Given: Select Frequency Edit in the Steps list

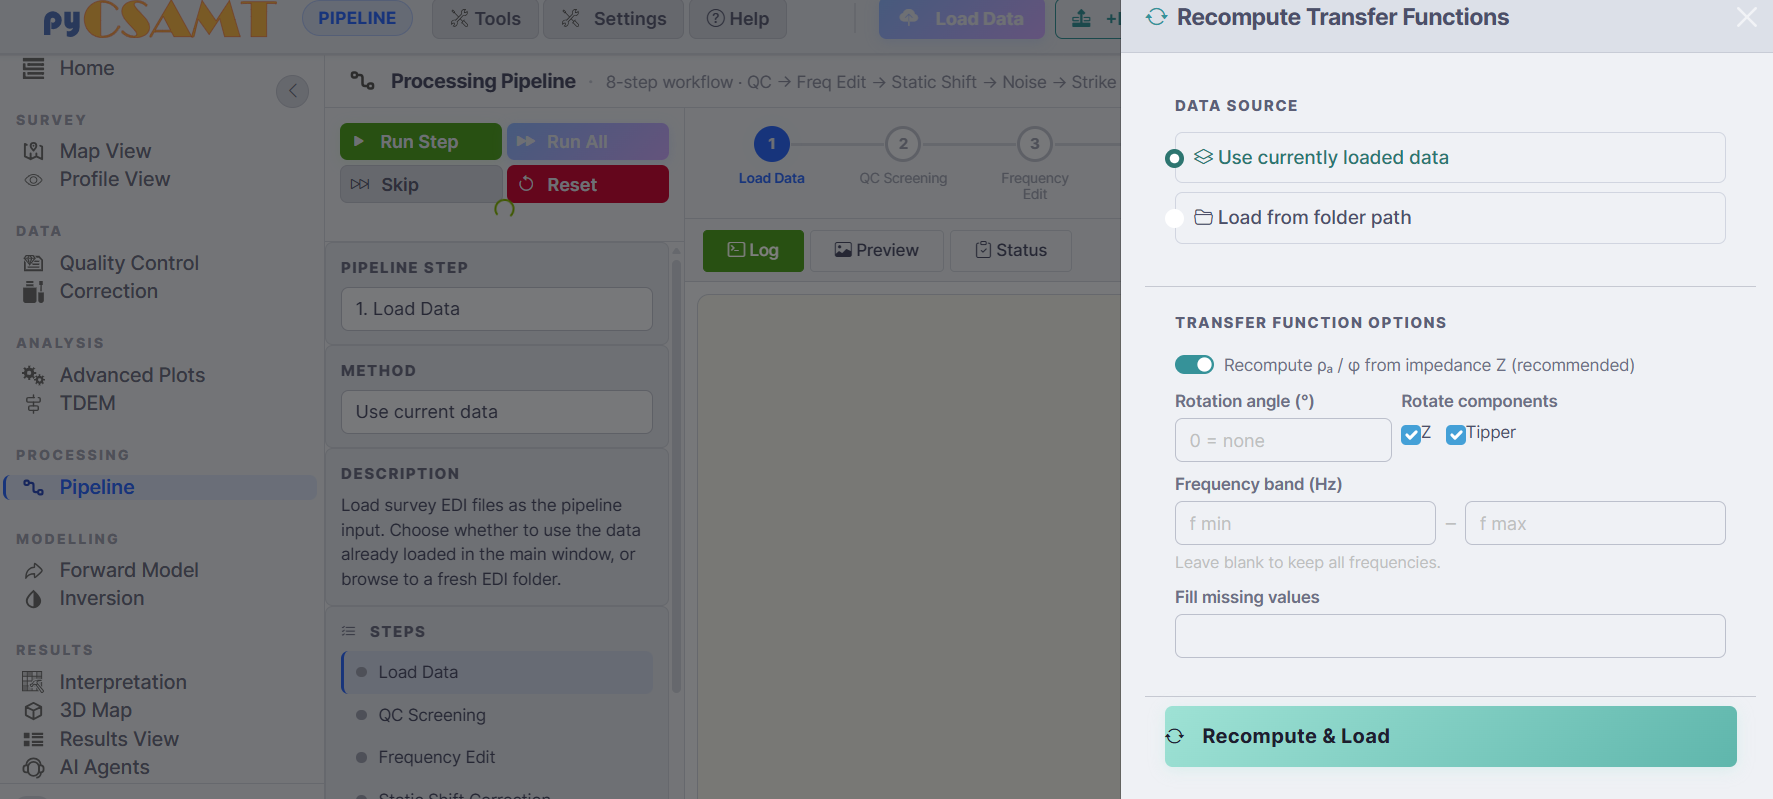Looking at the screenshot, I should coord(497,757).
